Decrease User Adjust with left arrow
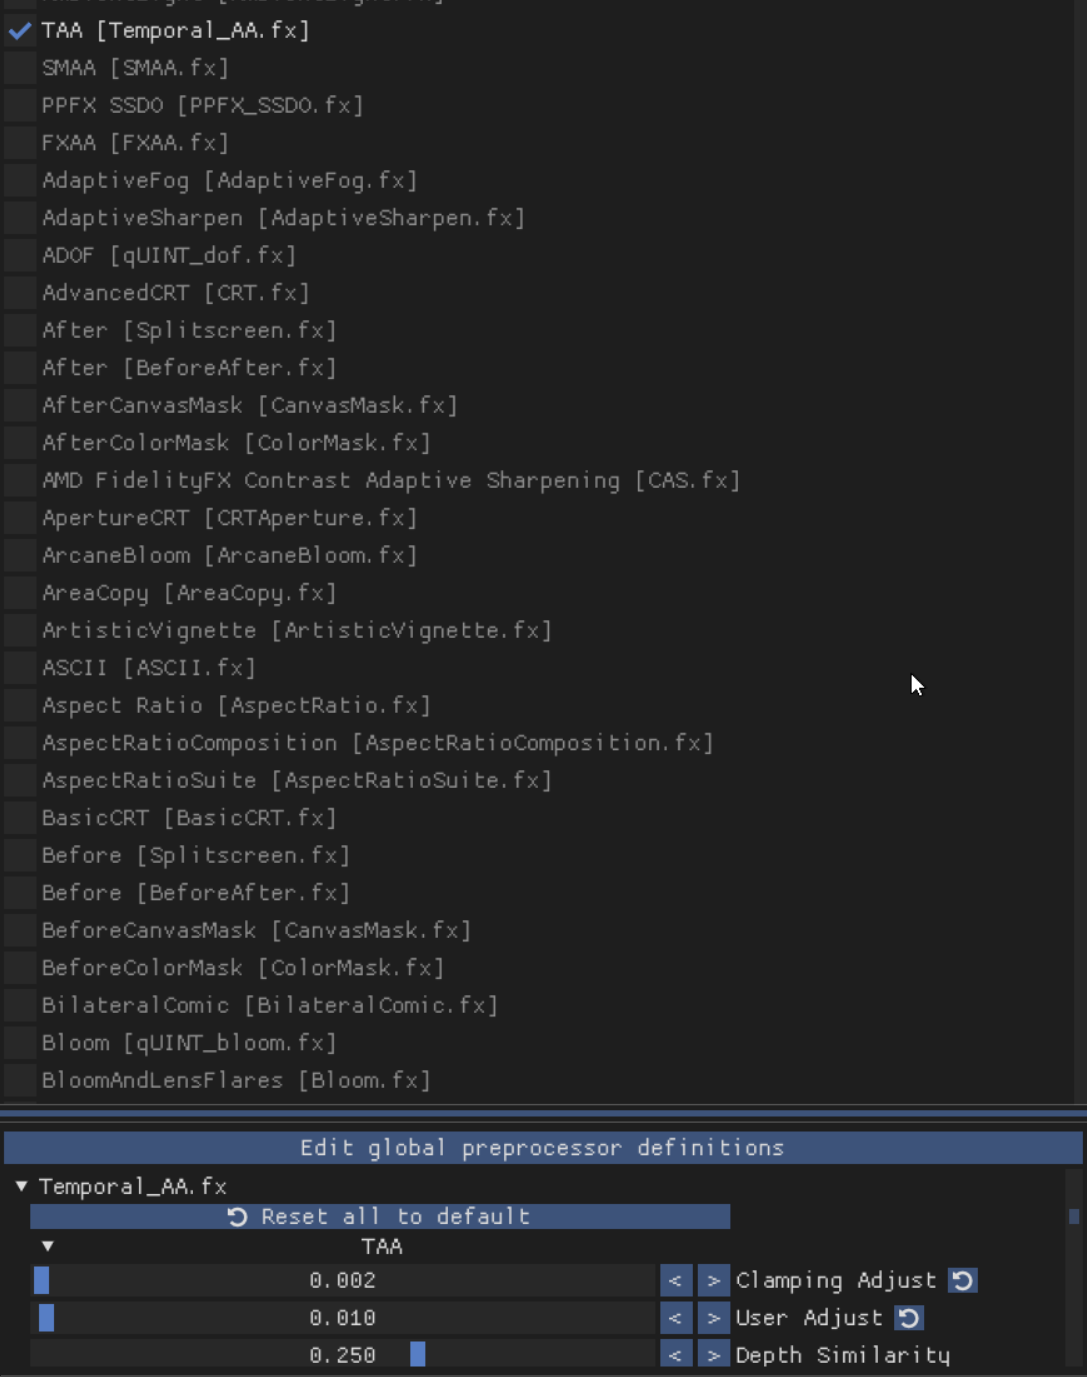Image resolution: width=1087 pixels, height=1377 pixels. [x=675, y=1318]
